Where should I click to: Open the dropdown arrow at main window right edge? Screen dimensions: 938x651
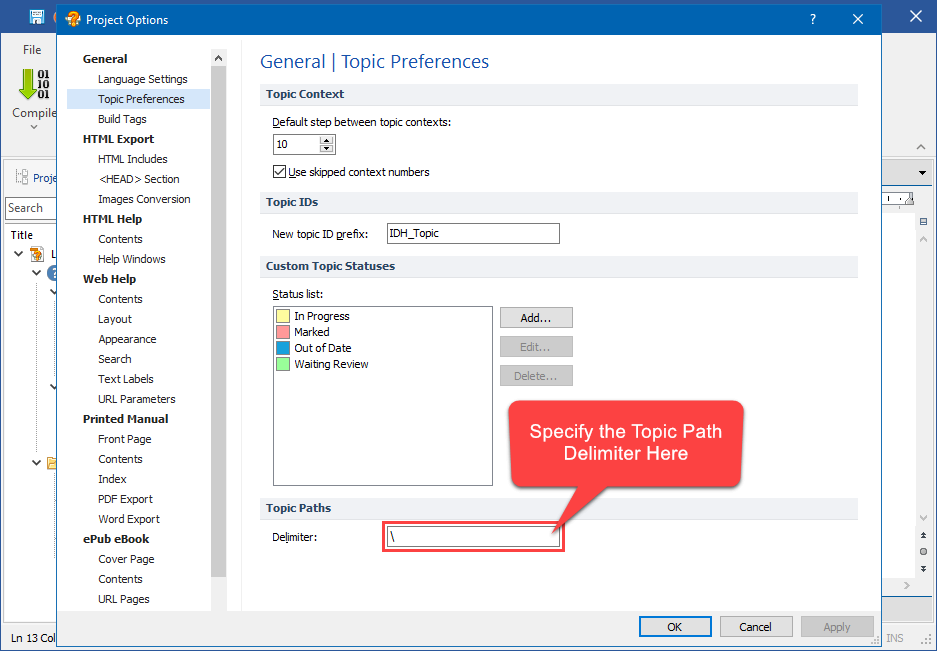tap(922, 174)
